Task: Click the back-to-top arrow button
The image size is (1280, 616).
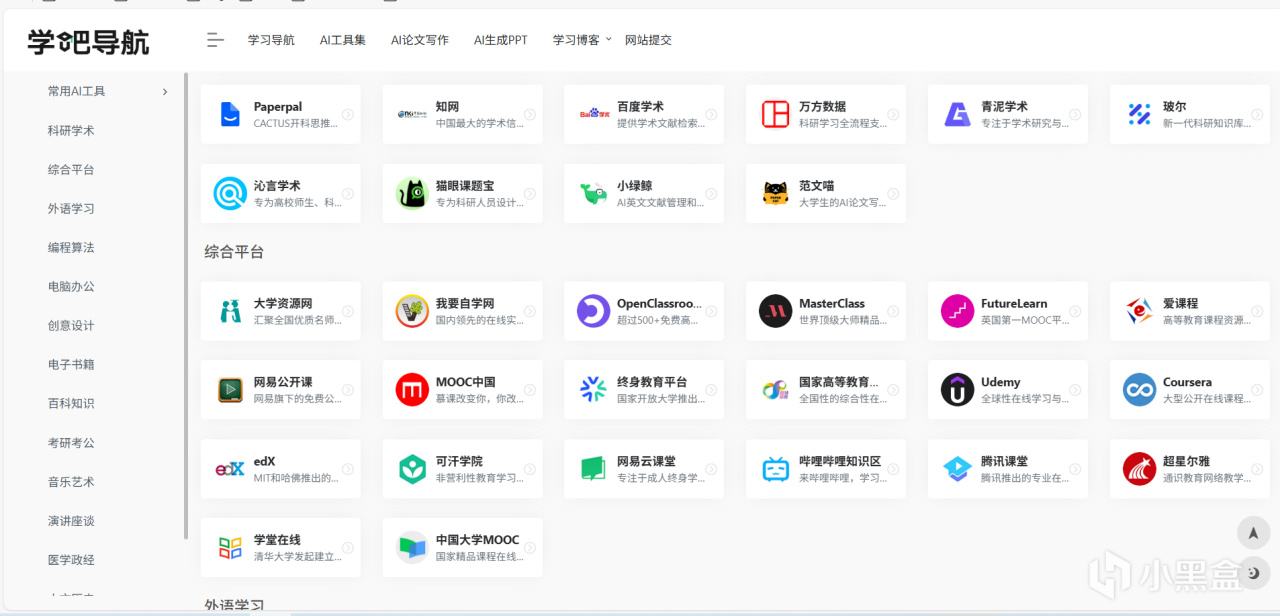Action: tap(1253, 533)
